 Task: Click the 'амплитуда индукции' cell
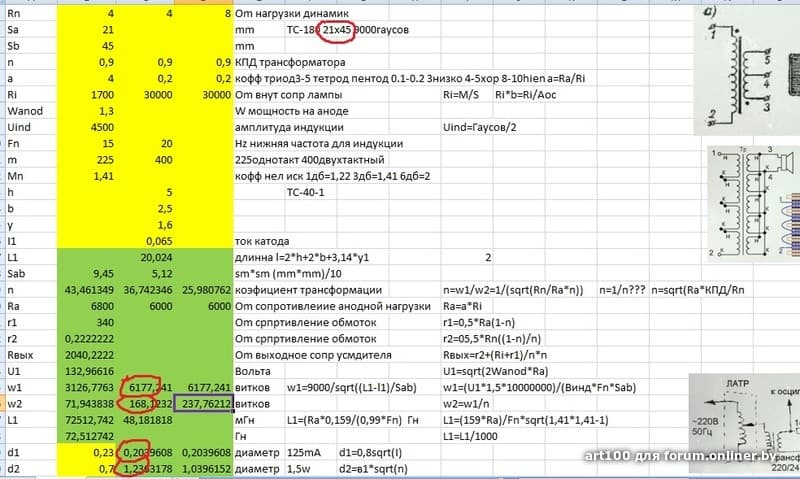(x=289, y=127)
